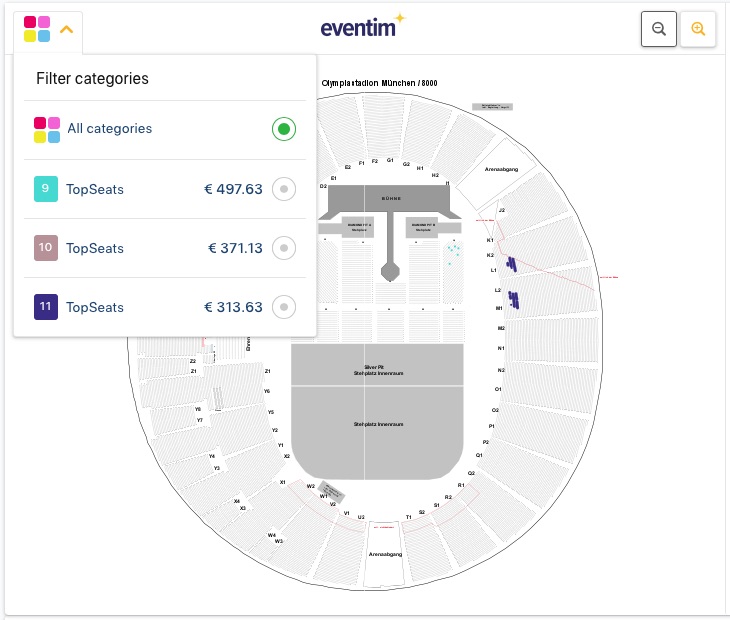Viewport: 730px width, 620px height.
Task: Click the four-color category filter icon
Action: [37, 29]
